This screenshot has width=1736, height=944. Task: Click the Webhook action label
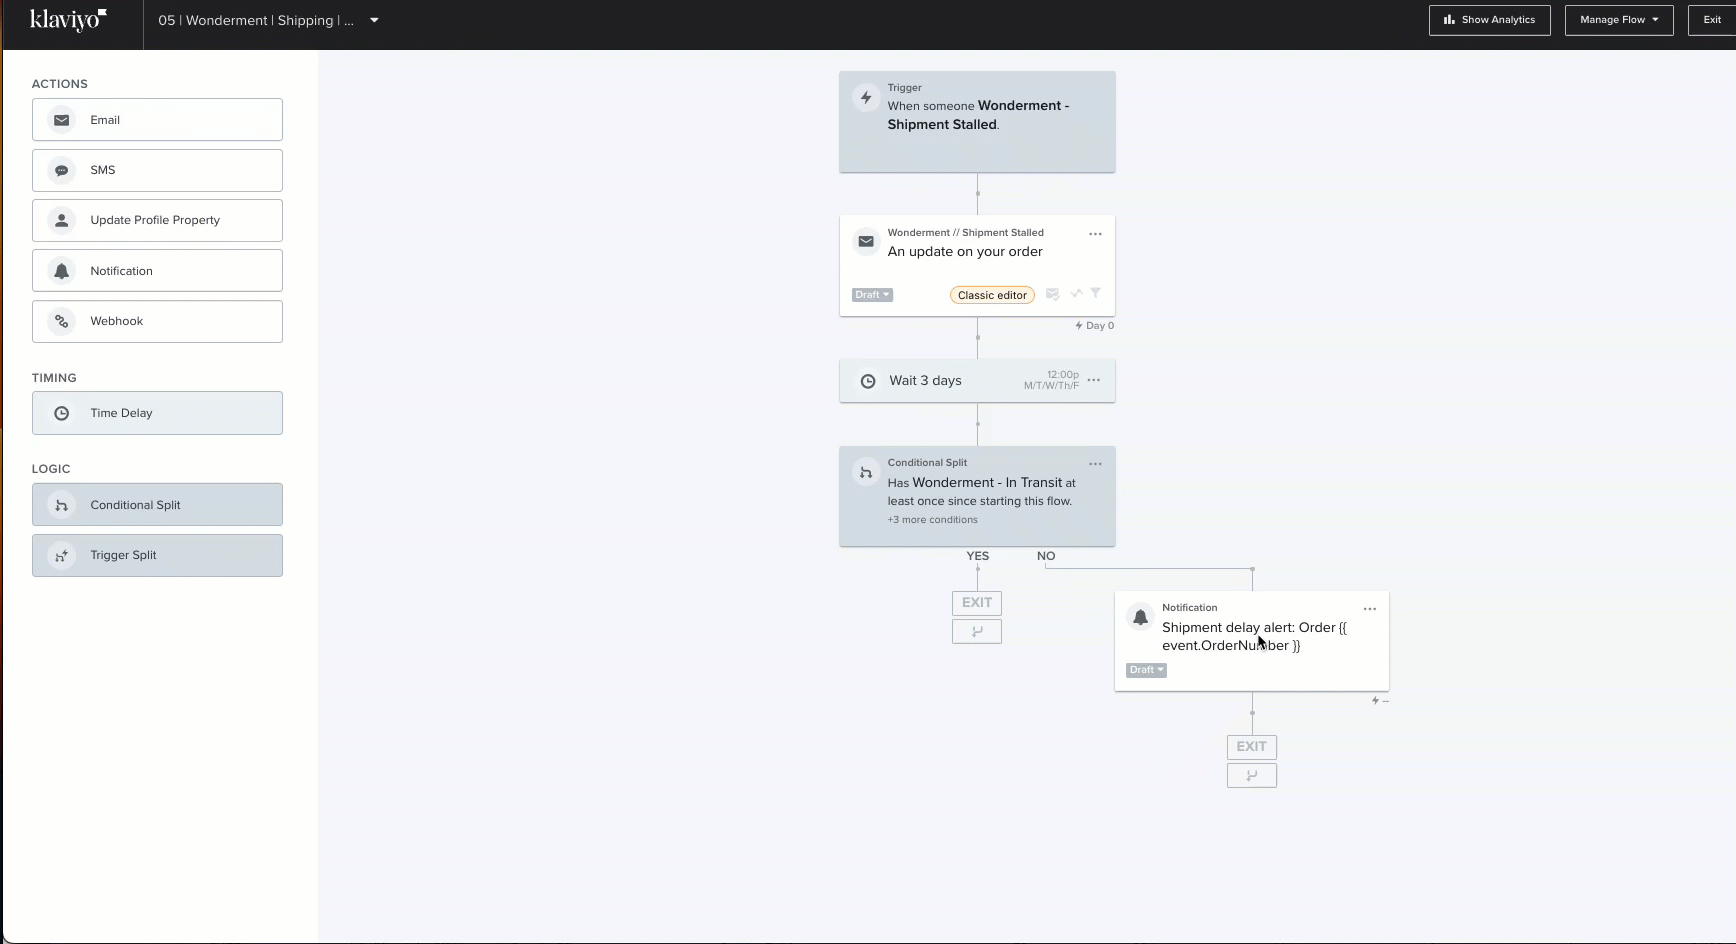pyautogui.click(x=117, y=321)
